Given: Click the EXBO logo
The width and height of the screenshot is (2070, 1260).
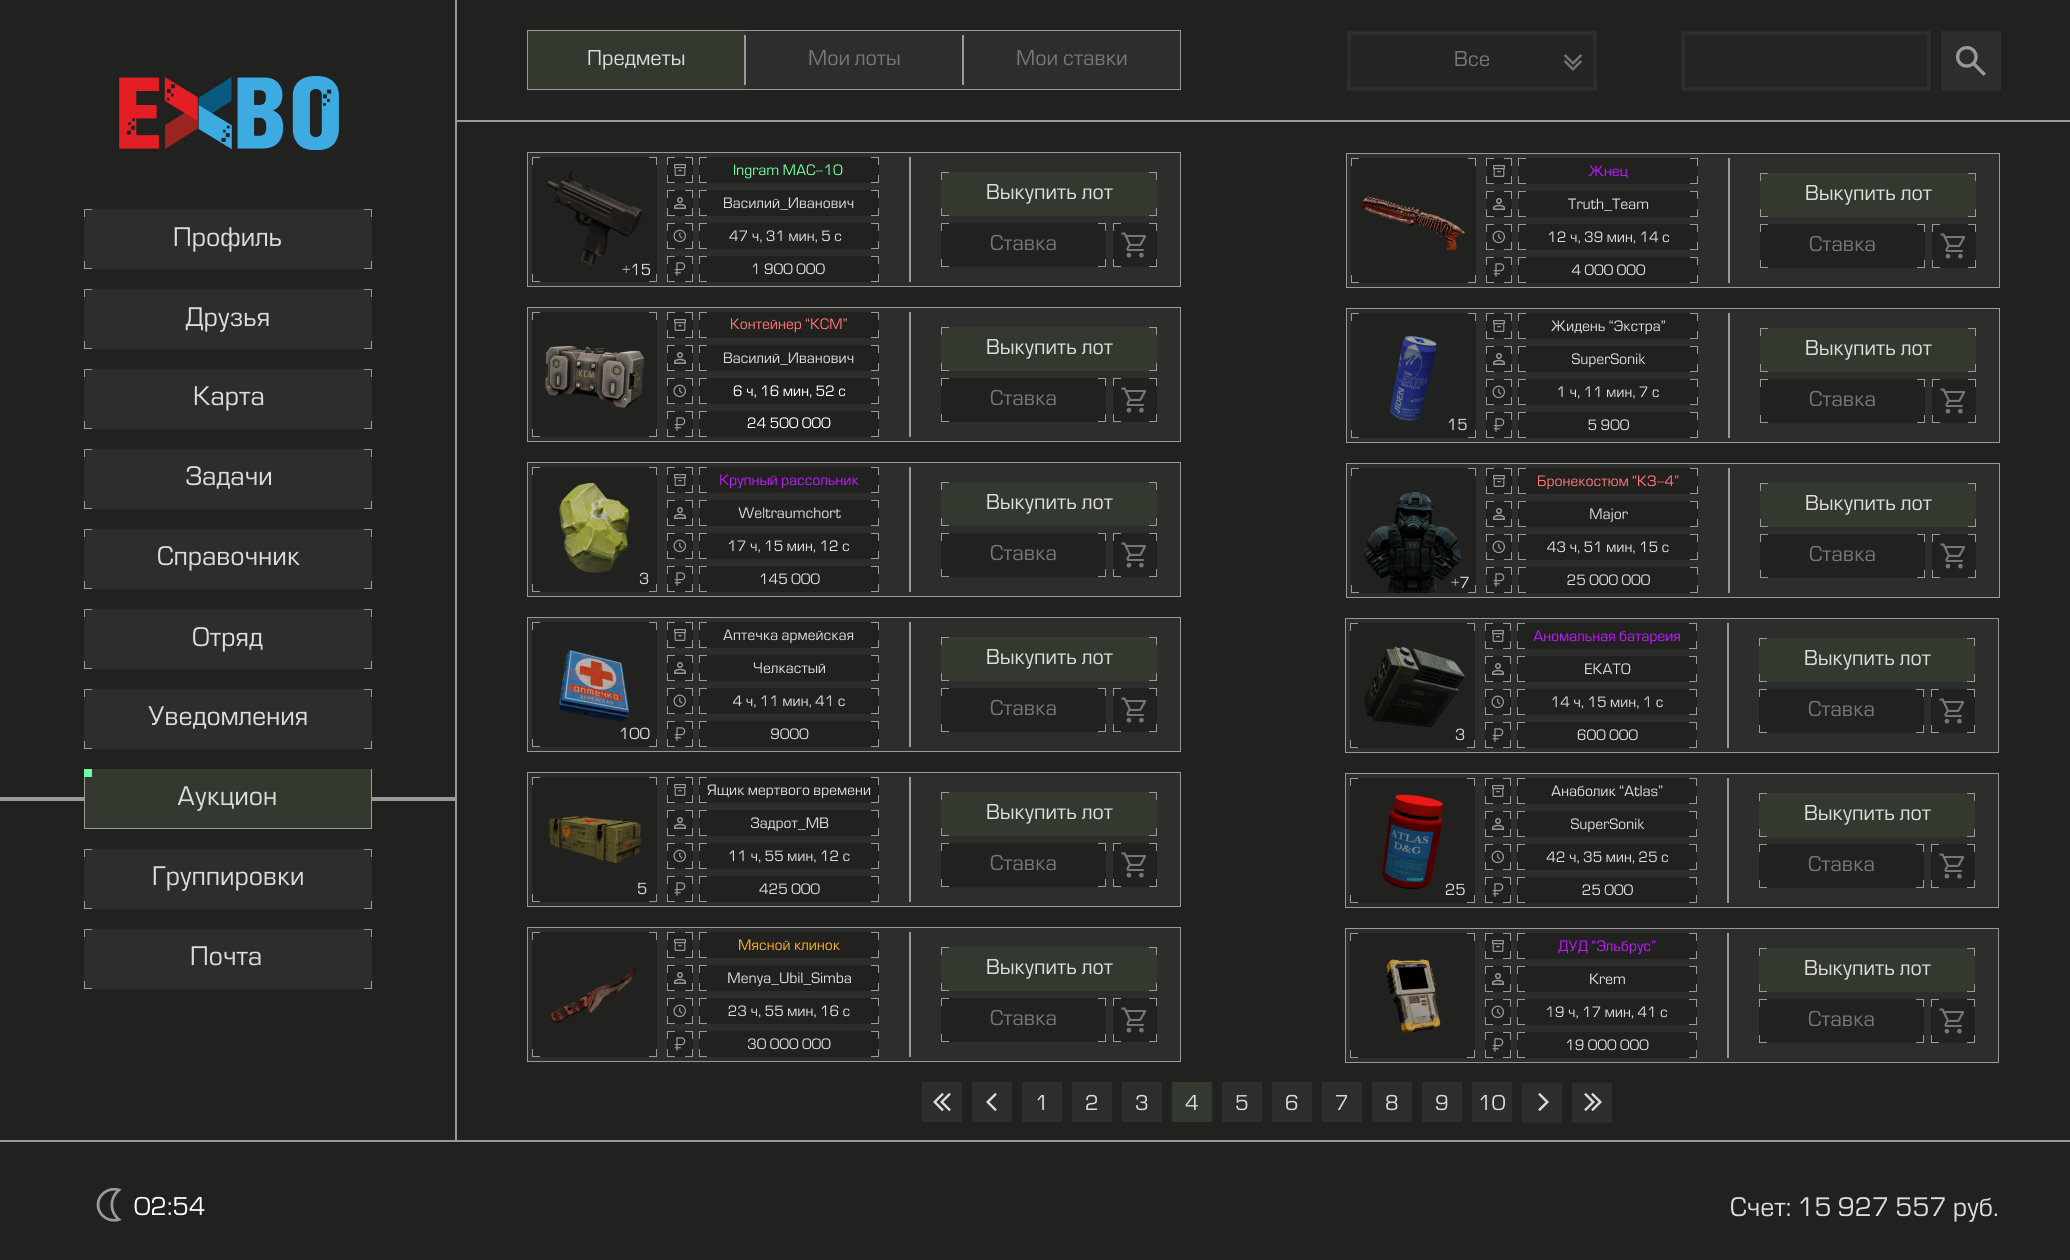Looking at the screenshot, I should pyautogui.click(x=228, y=113).
